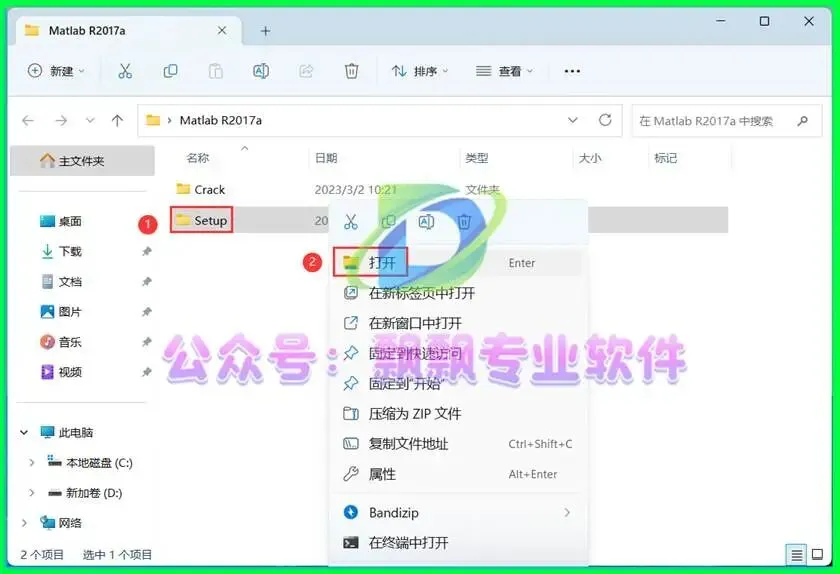Open recent locations dropdown arrow
This screenshot has height=574, width=840.
click(x=90, y=121)
